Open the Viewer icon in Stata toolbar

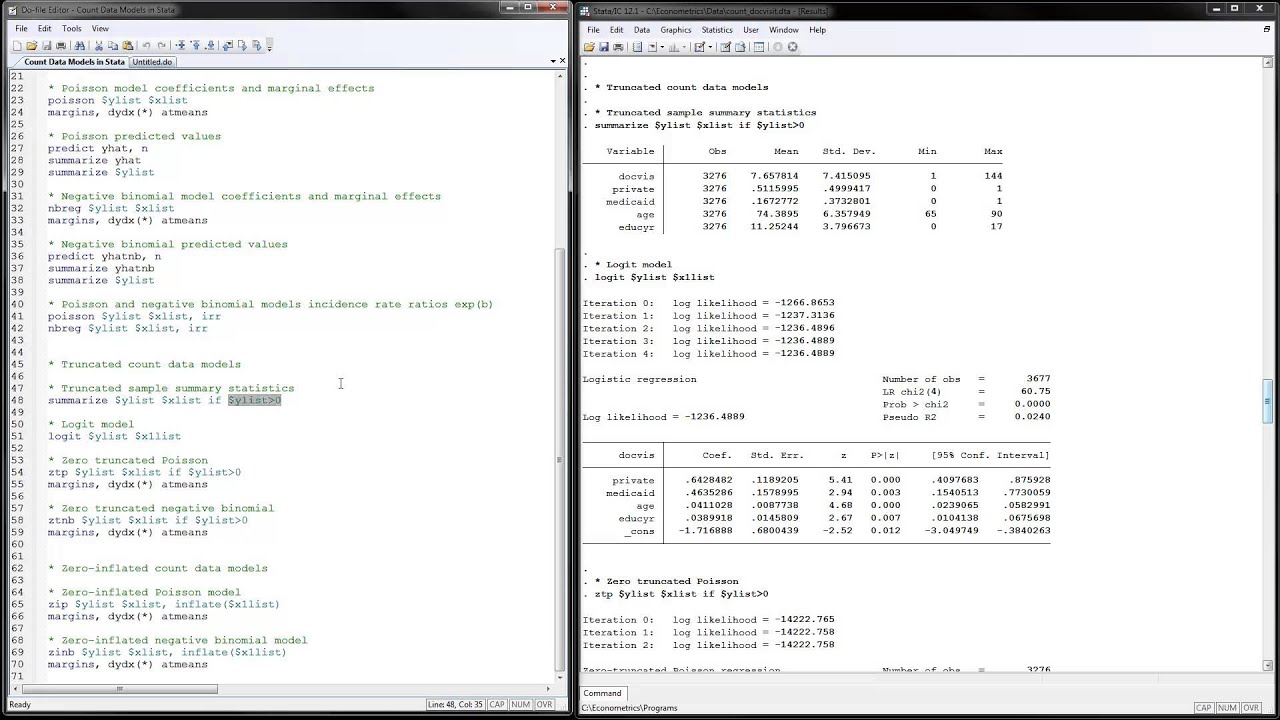coord(652,47)
